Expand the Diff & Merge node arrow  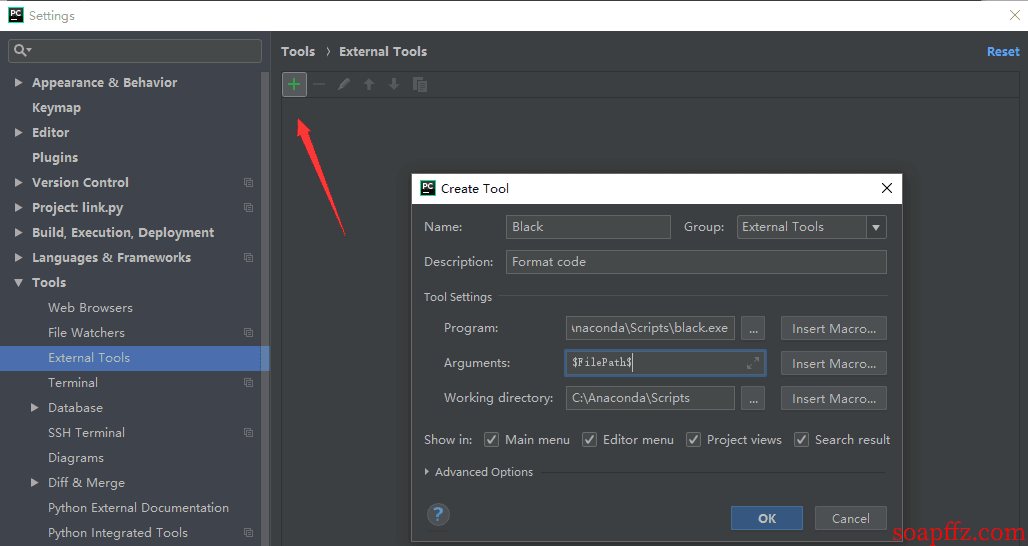click(35, 482)
